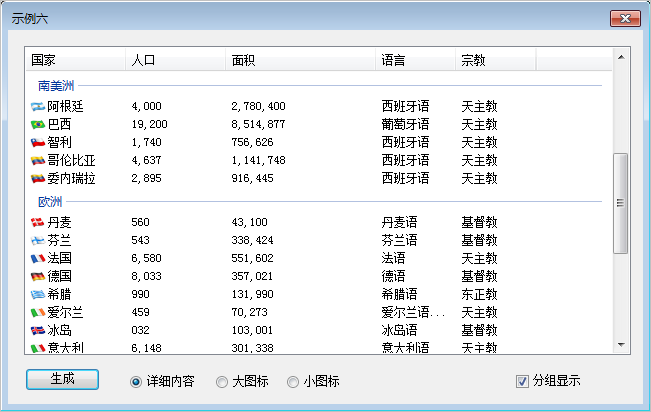
Task: Select the Colombia flag icon beside 哥伦比亚
Action: [38, 160]
